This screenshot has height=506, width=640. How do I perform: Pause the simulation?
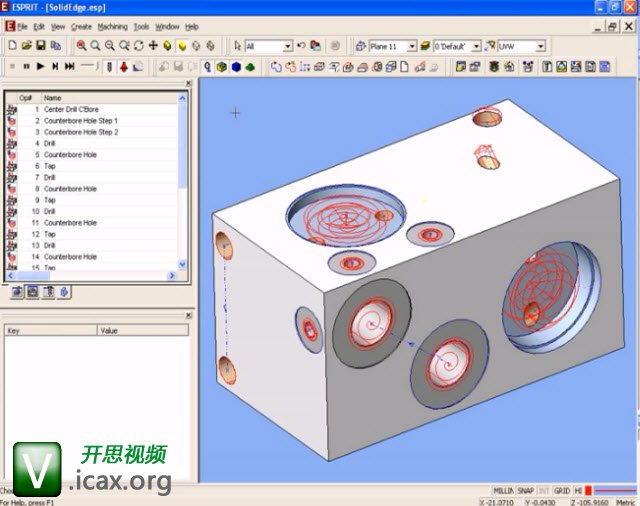26,66
